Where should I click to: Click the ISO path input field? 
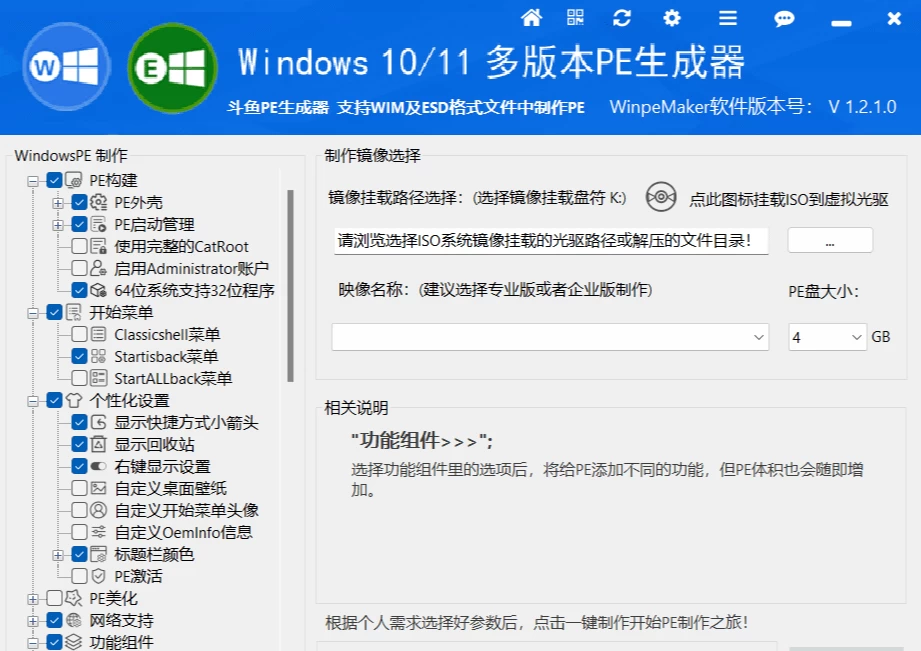(x=551, y=241)
